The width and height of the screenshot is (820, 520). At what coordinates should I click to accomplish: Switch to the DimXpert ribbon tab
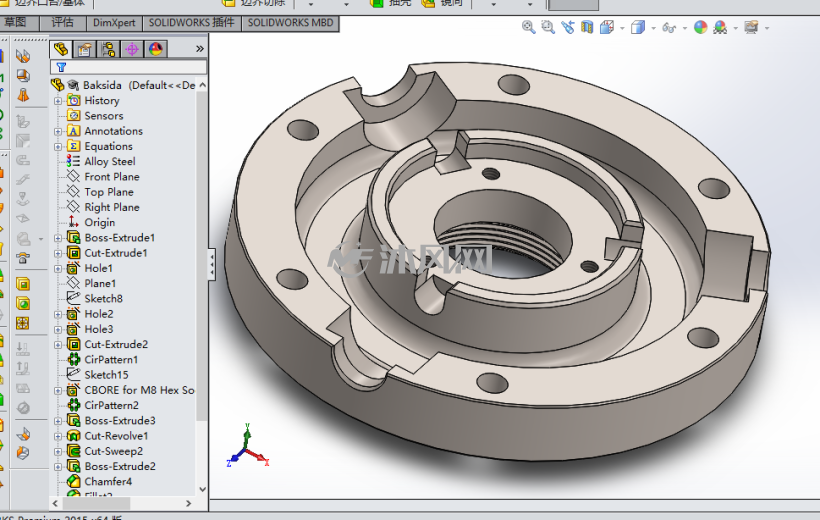114,23
